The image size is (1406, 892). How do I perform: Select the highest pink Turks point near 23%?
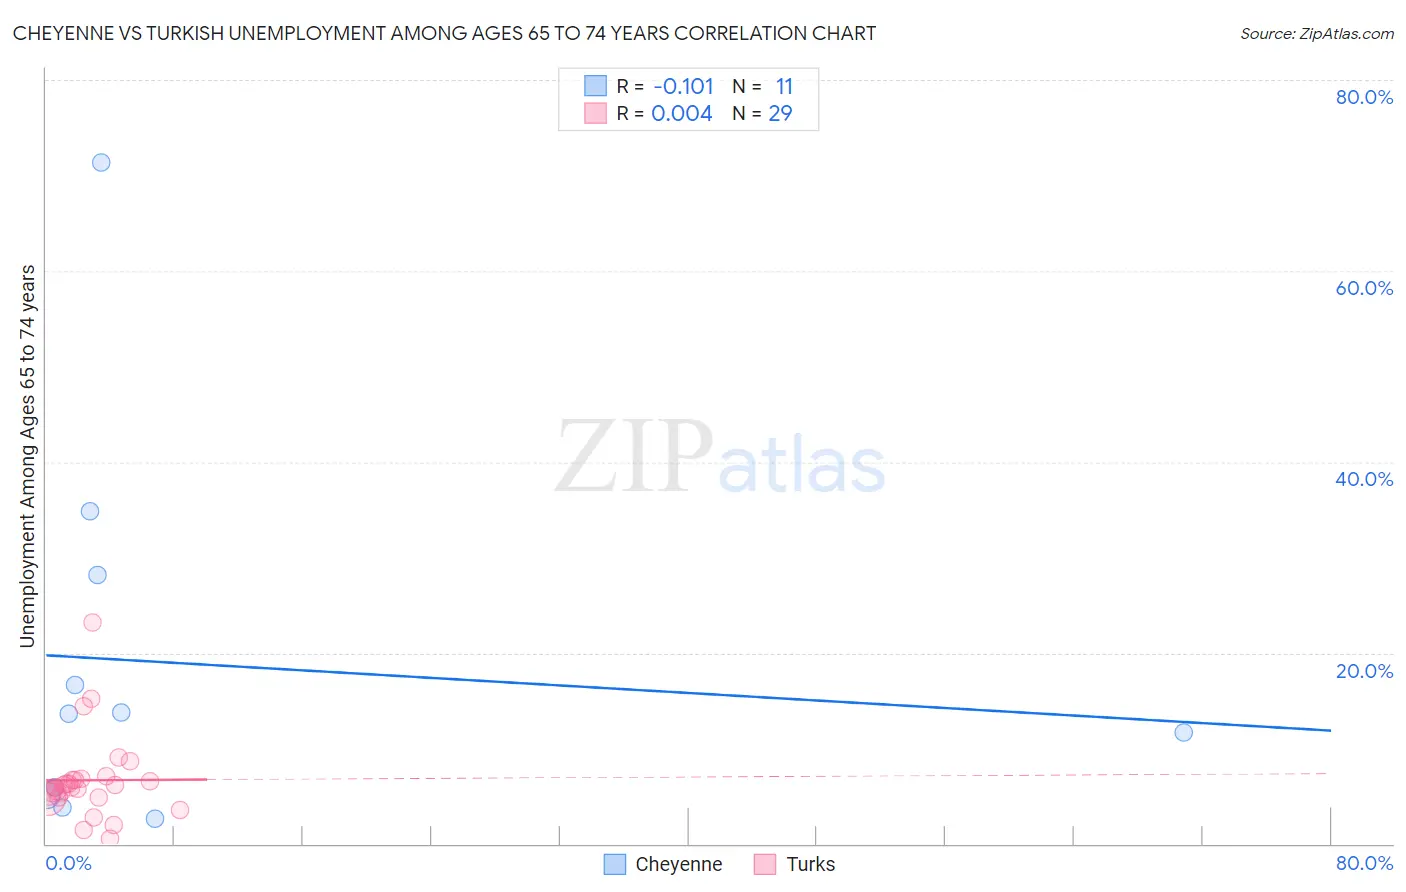point(92,622)
